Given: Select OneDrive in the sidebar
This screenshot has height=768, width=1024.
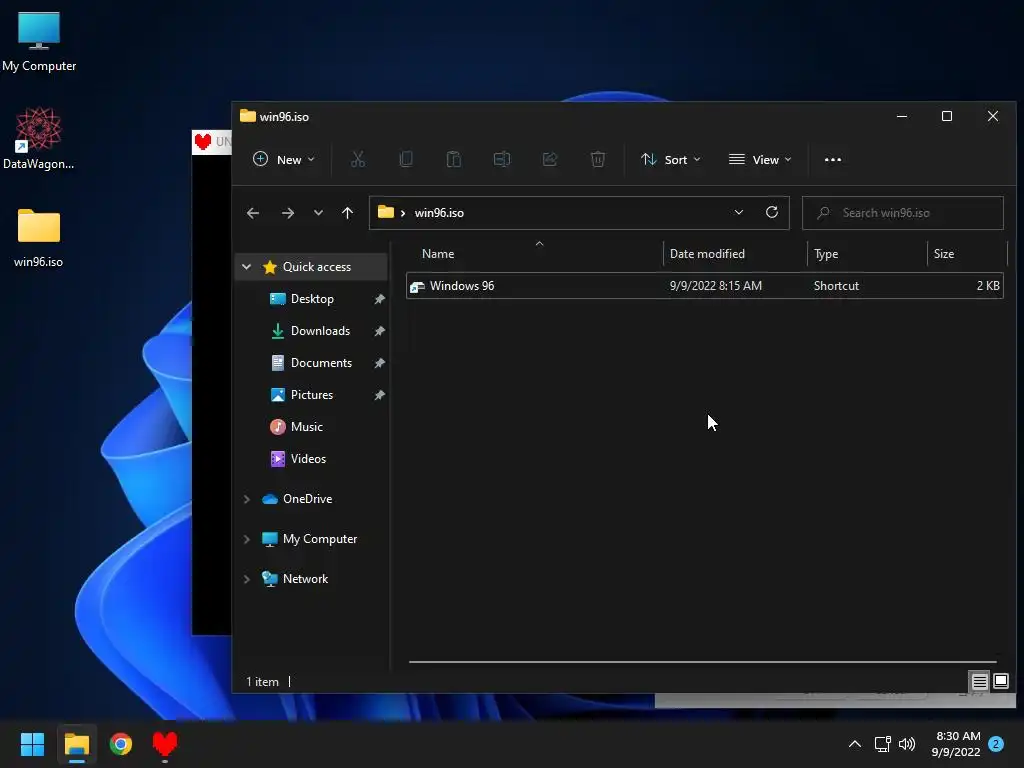Looking at the screenshot, I should [x=308, y=499].
